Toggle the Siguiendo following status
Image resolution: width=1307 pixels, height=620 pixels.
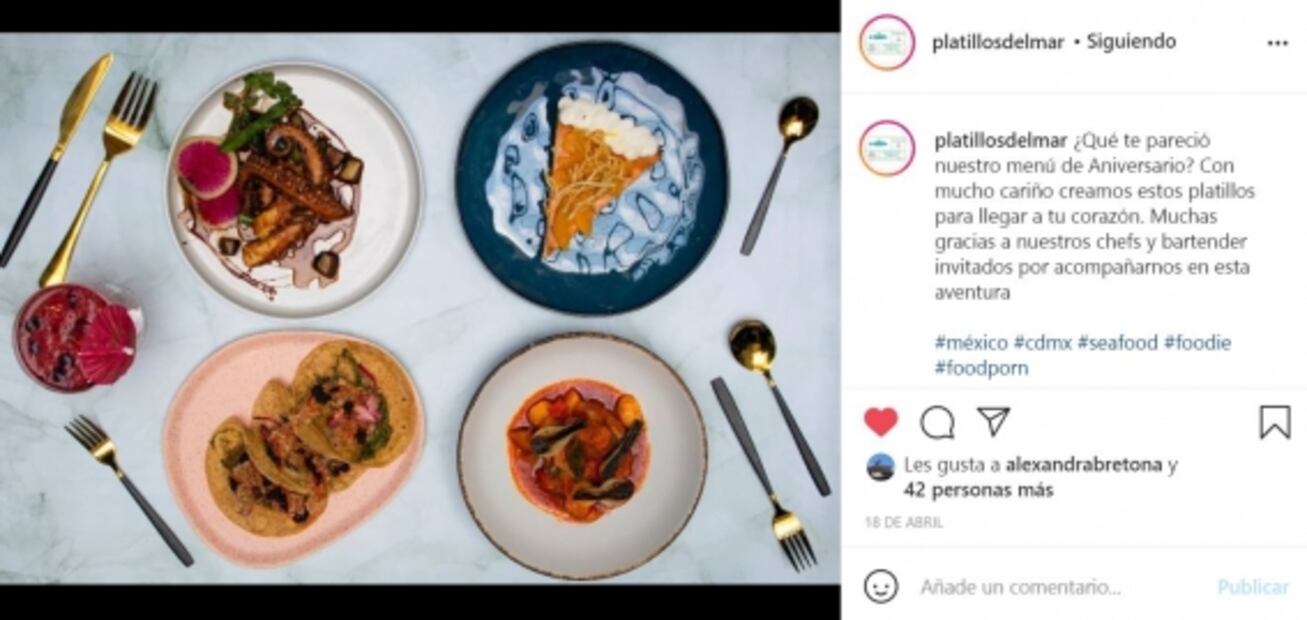coord(1131,42)
